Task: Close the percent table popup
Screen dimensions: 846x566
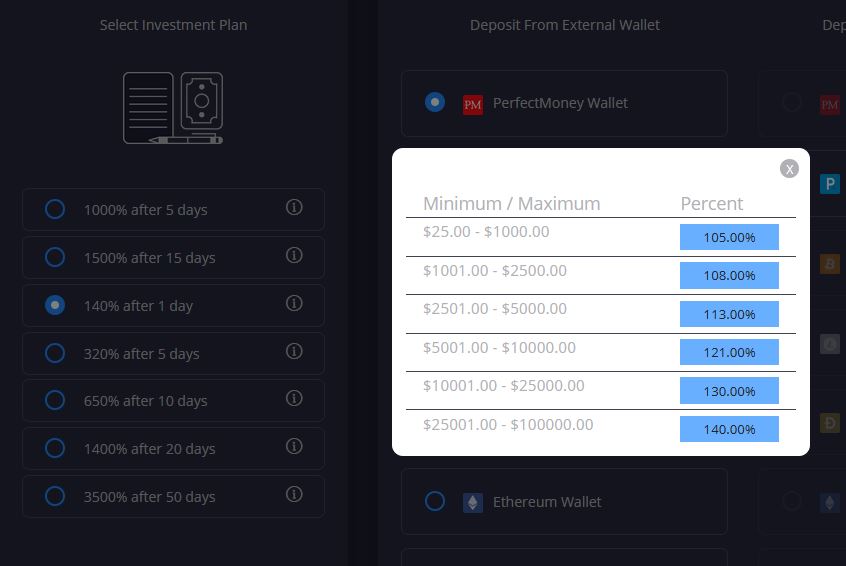Action: pyautogui.click(x=789, y=168)
